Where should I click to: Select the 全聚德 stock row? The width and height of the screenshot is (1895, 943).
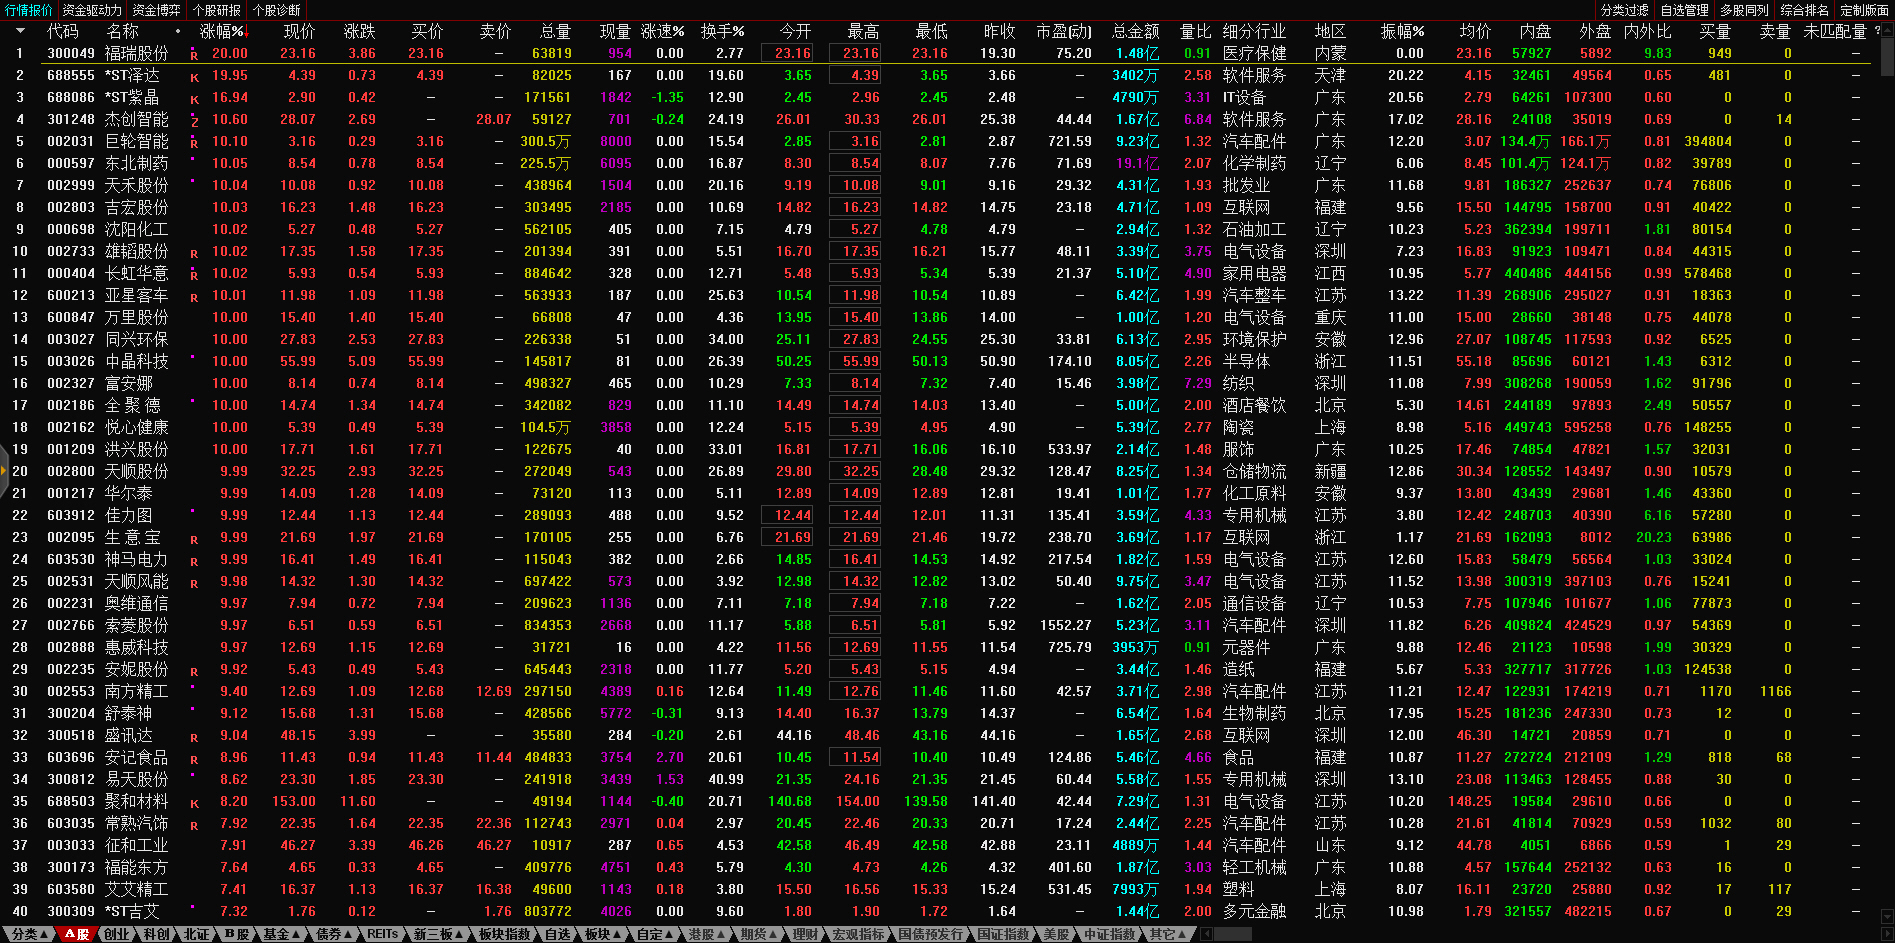tap(133, 405)
